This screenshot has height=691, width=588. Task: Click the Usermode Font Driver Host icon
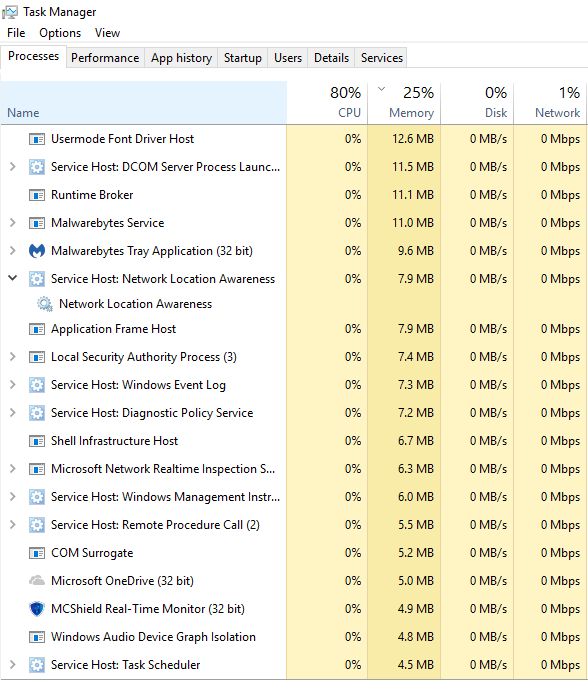pyautogui.click(x=37, y=139)
